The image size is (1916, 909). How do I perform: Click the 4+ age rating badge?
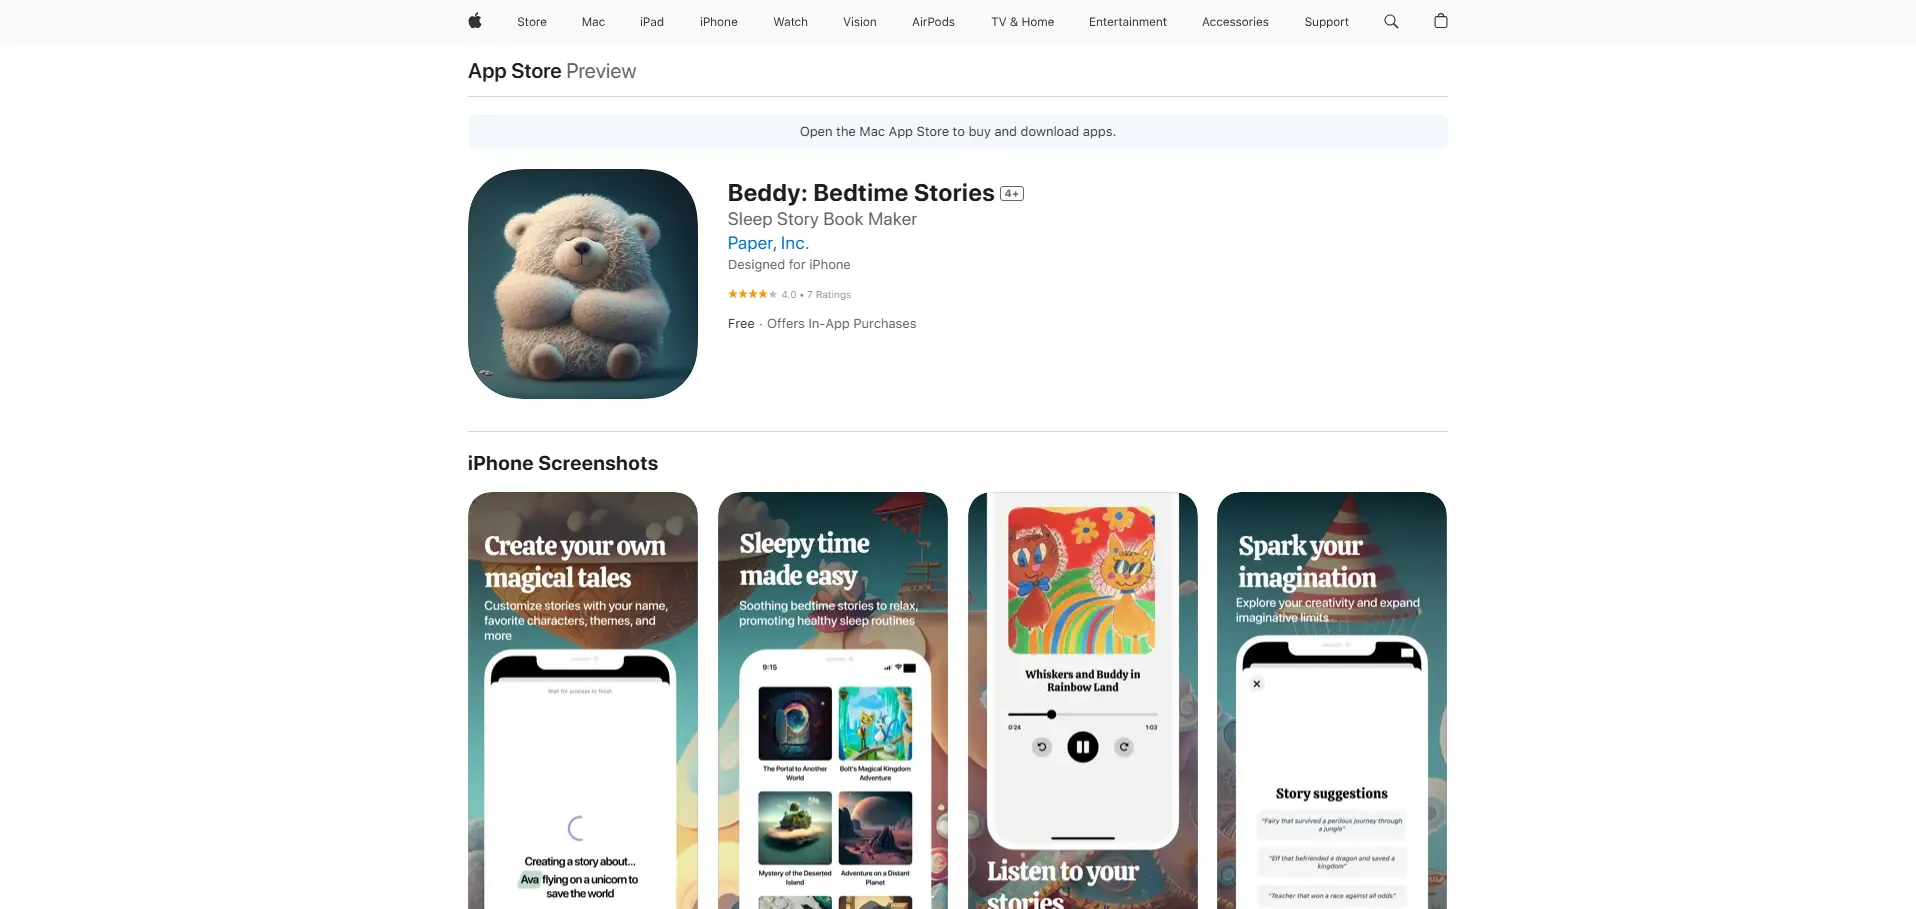pyautogui.click(x=1012, y=194)
